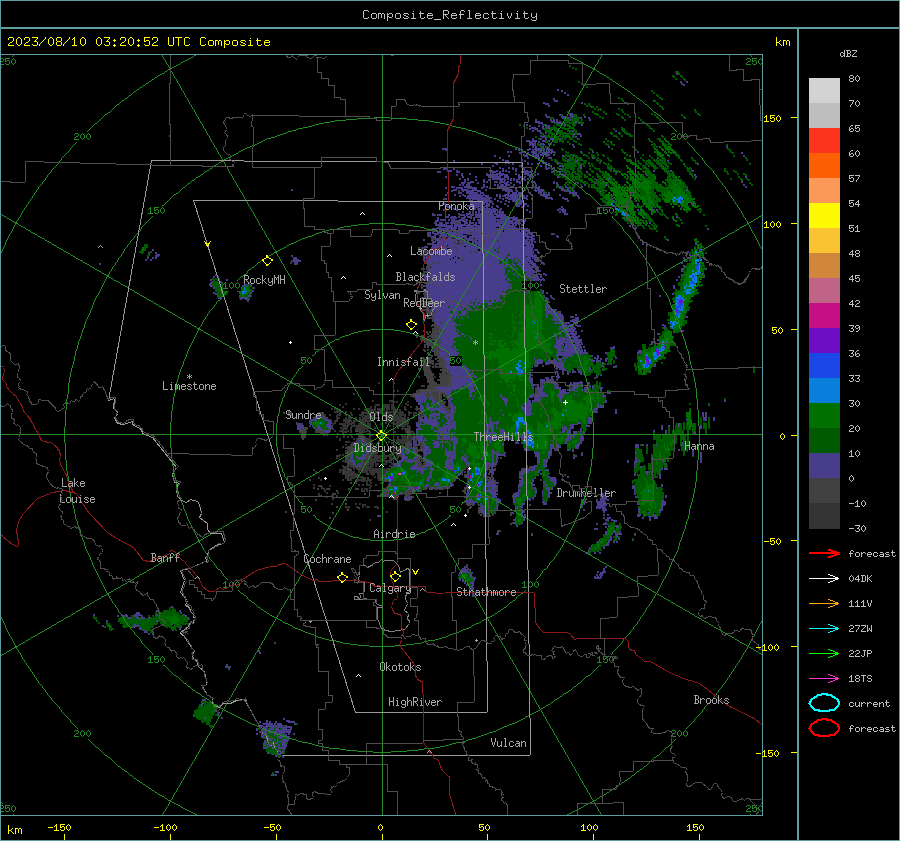Click the Sylvan label

[x=382, y=295]
